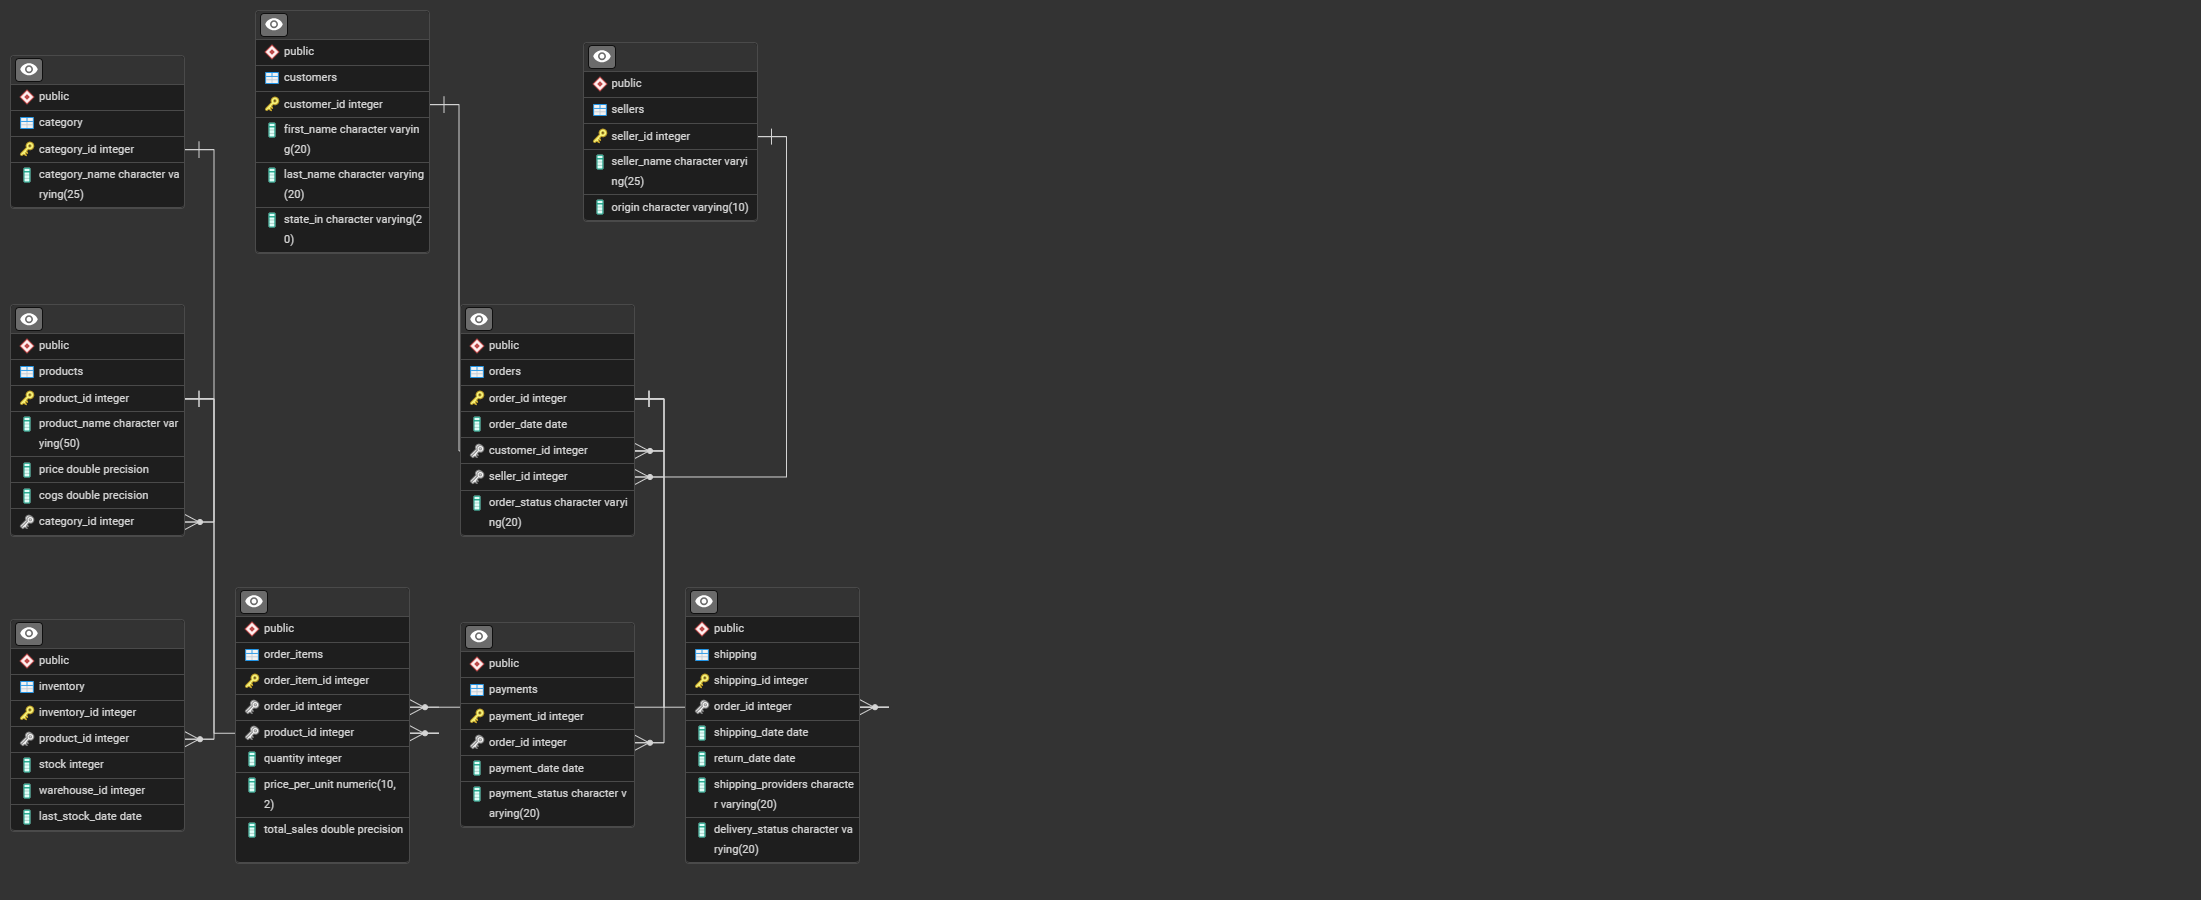This screenshot has height=900, width=2201.
Task: Click the schema diamond icon on category table
Action: (x=26, y=96)
